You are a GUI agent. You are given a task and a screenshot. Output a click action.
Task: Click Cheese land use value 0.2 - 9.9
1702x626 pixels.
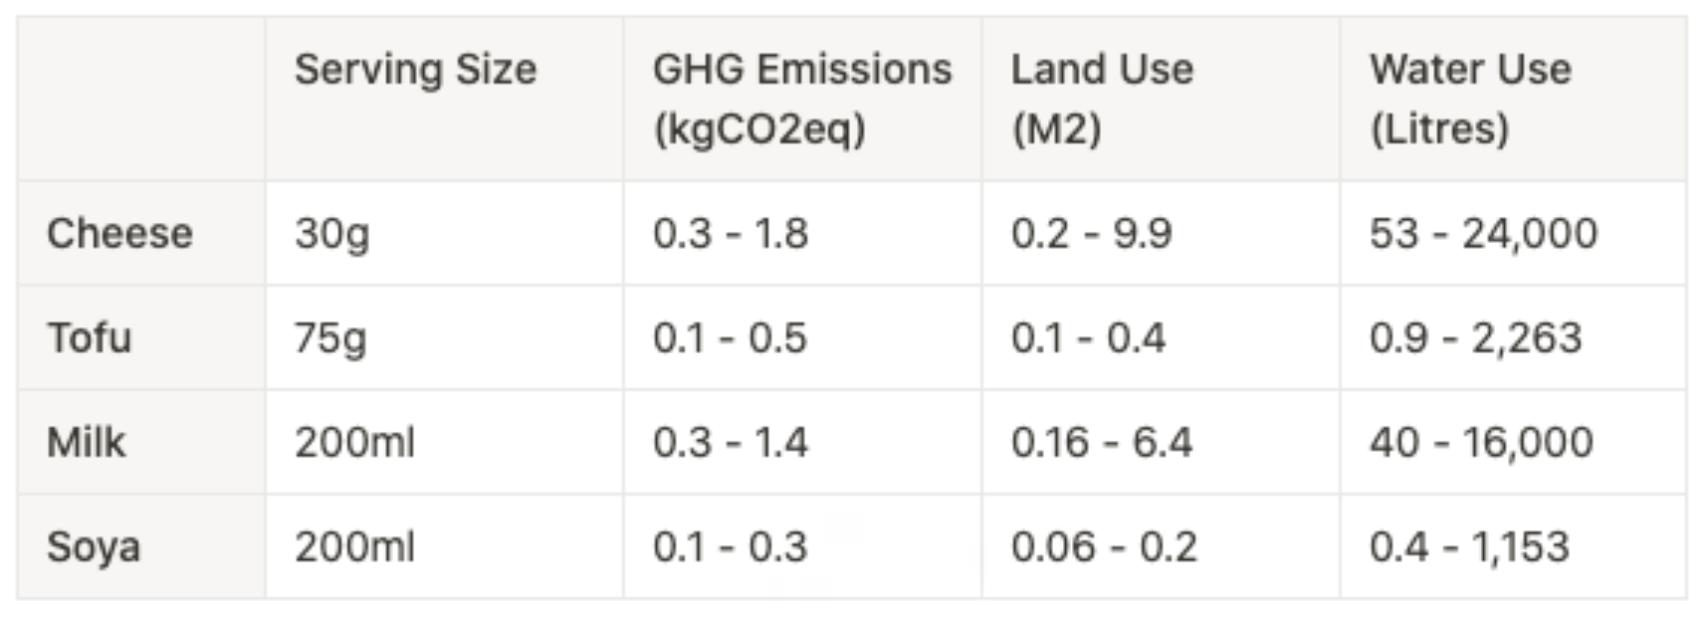(1091, 234)
